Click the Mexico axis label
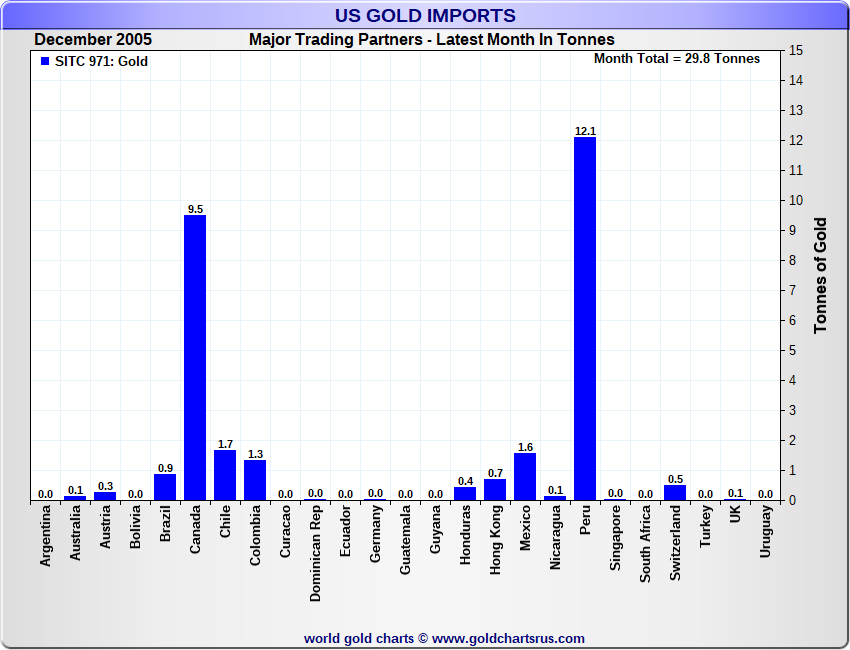 tap(525, 527)
